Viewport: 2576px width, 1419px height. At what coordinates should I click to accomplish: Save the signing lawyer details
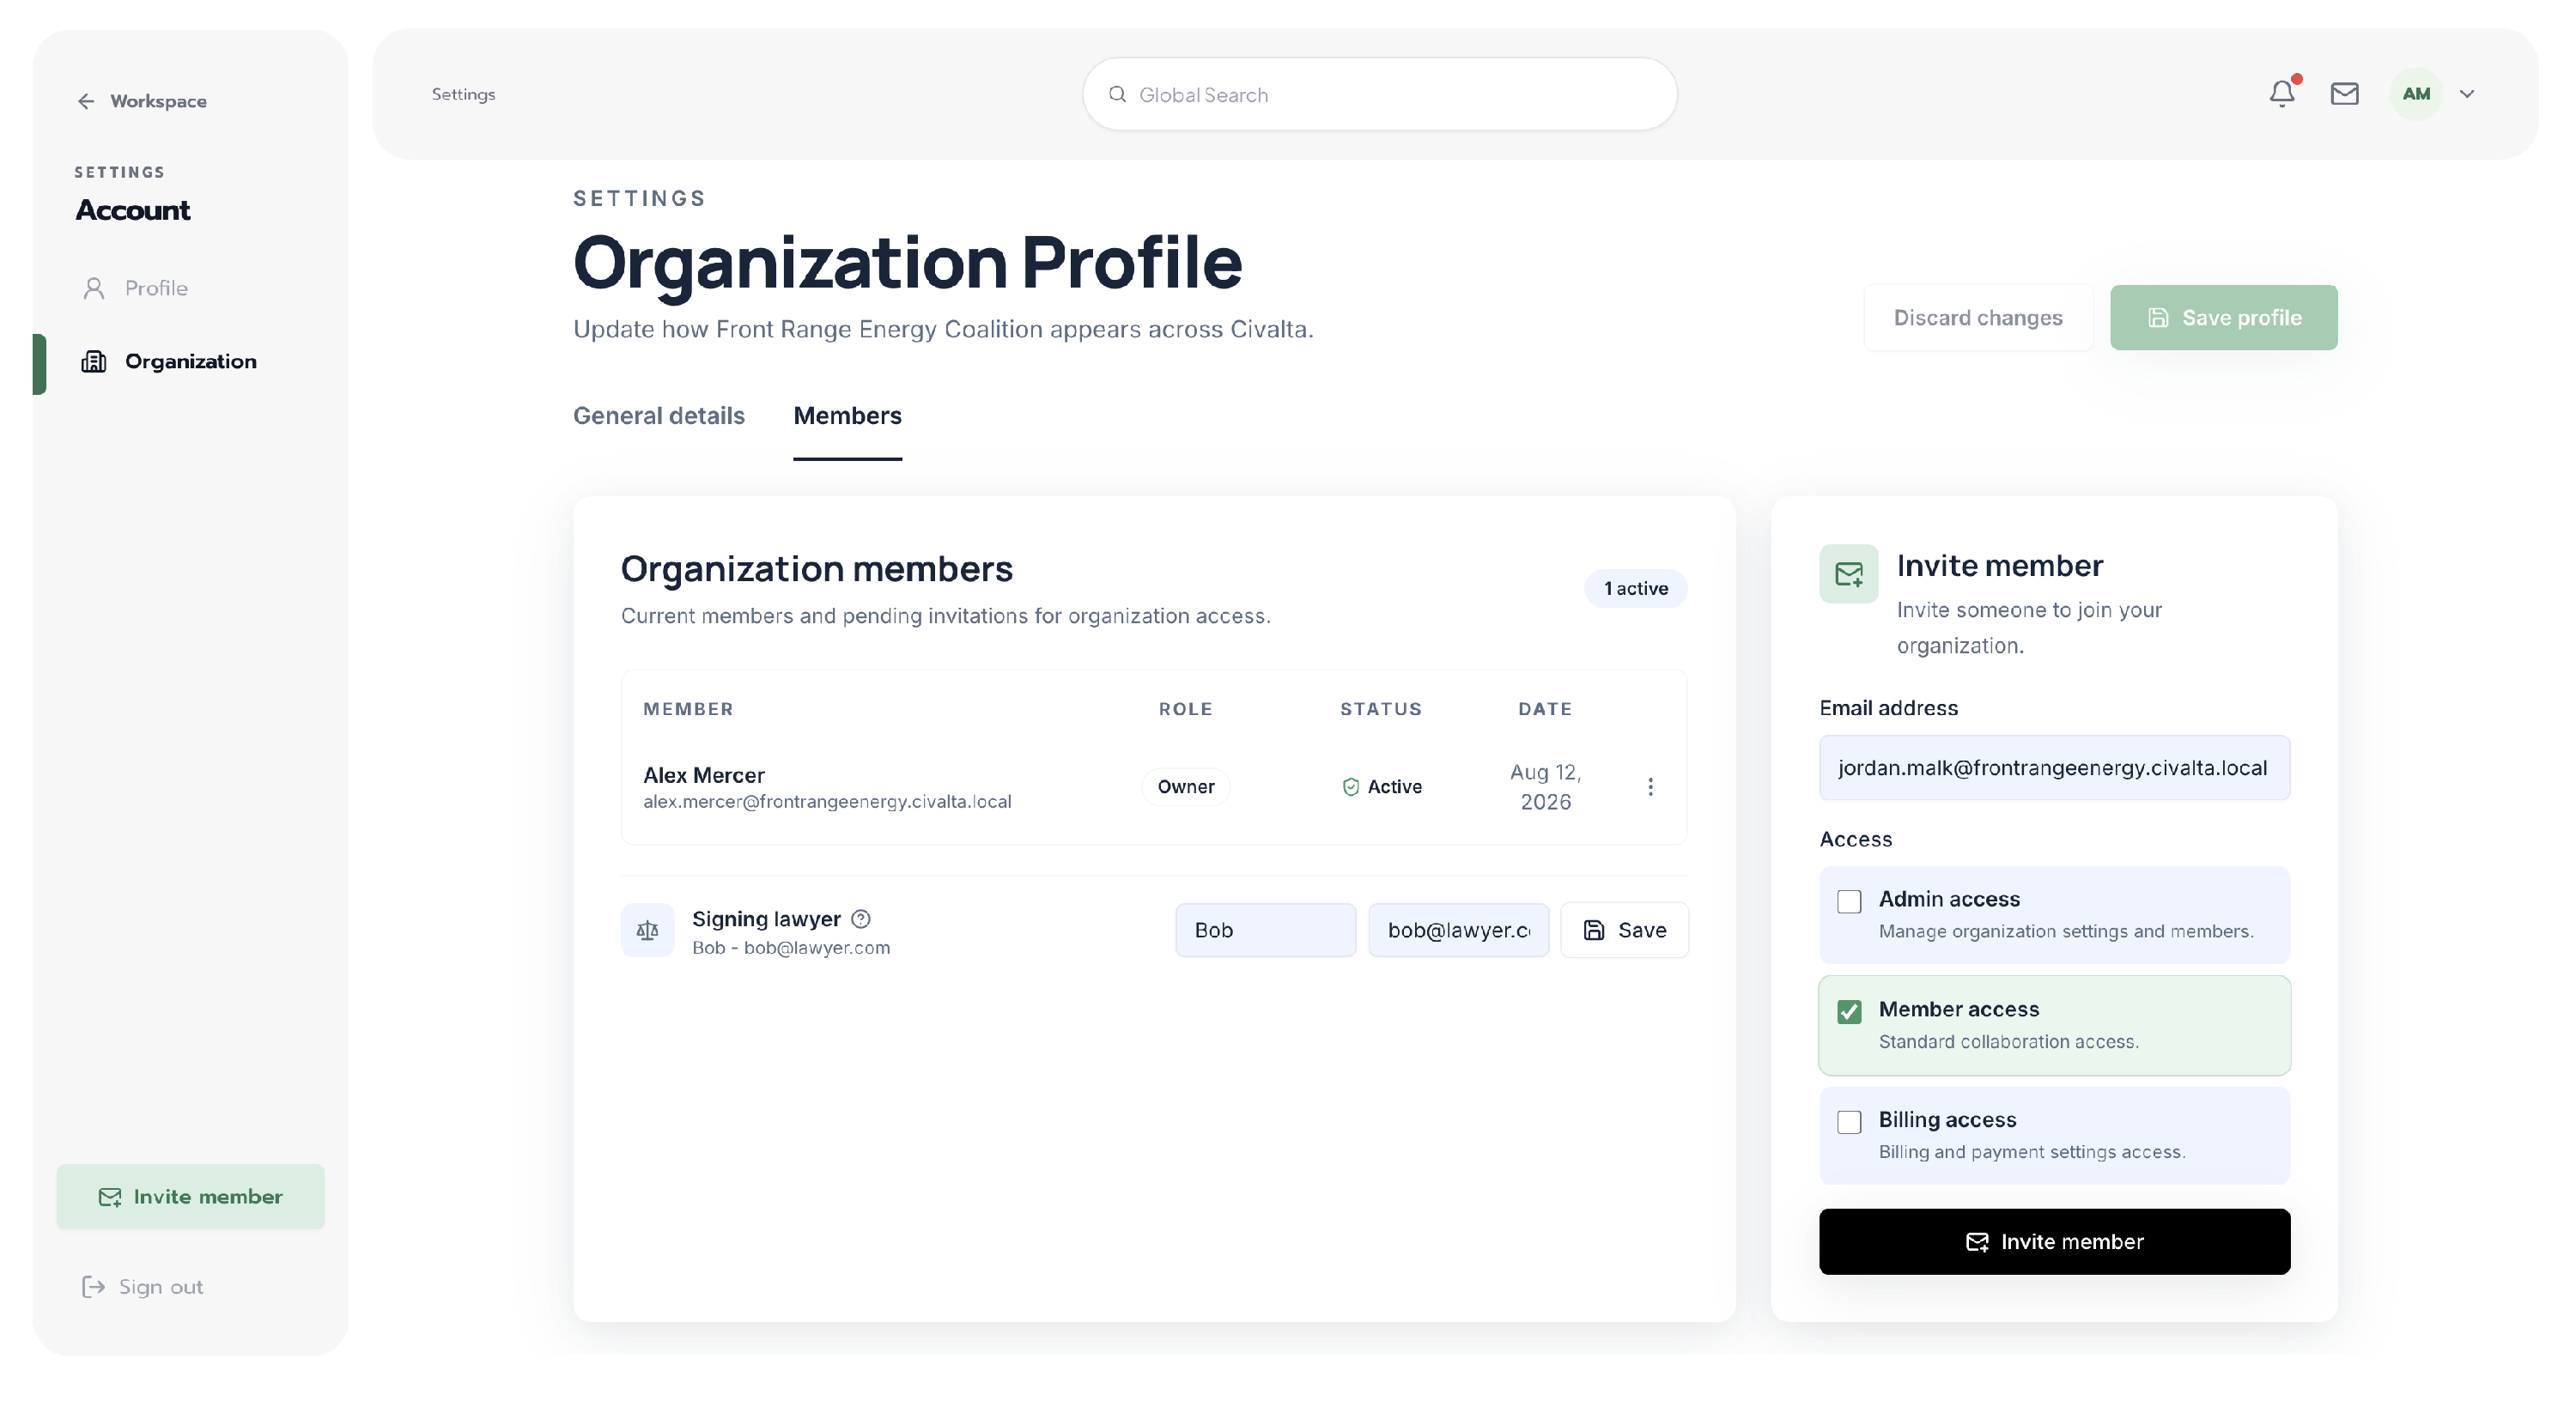pyautogui.click(x=1624, y=930)
